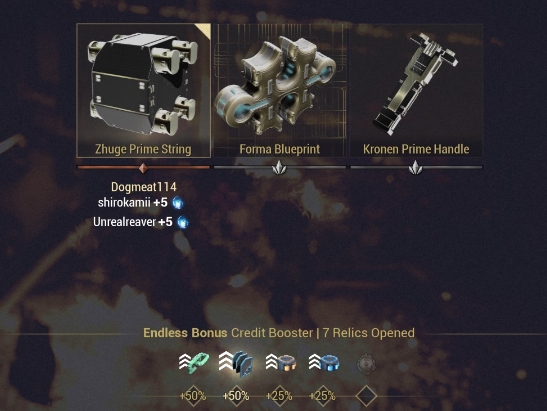The height and width of the screenshot is (411, 547).
Task: Click the shirokamii player name
Action: (124, 203)
